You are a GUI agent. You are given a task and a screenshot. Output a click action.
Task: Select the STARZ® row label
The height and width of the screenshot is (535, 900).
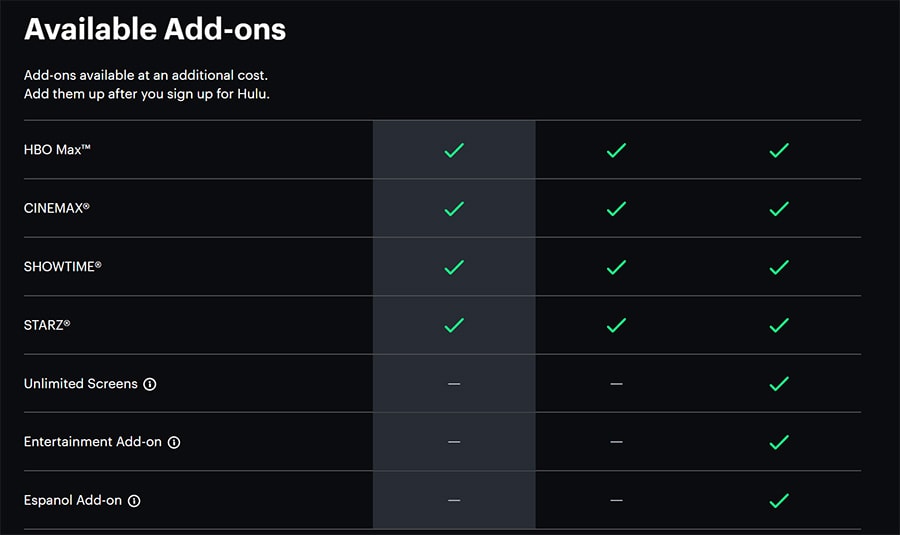click(47, 325)
